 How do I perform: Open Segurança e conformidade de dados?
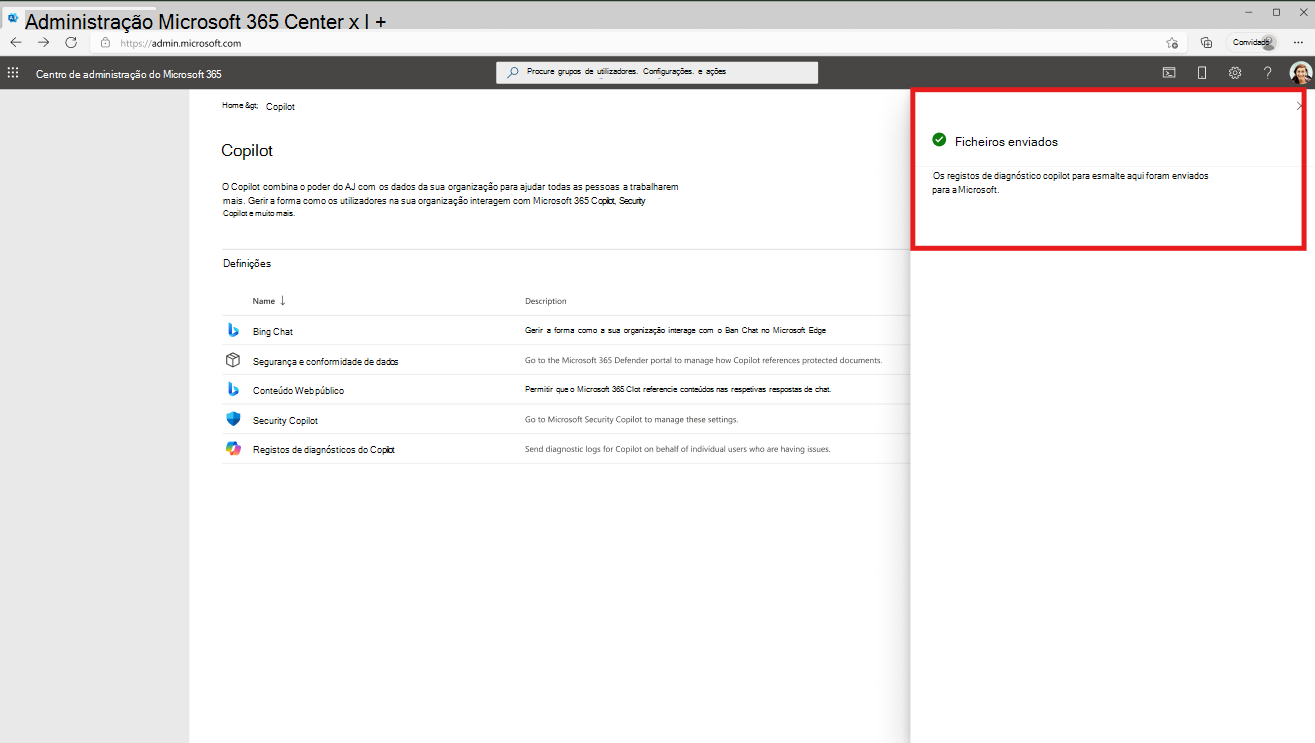pyautogui.click(x=326, y=361)
